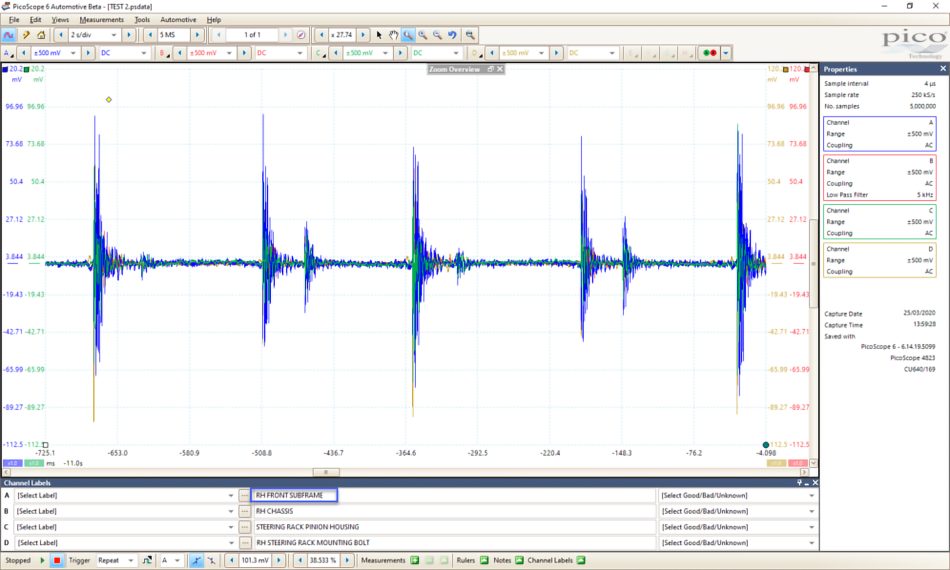Toggle Channel Labels green icon

click(581, 560)
